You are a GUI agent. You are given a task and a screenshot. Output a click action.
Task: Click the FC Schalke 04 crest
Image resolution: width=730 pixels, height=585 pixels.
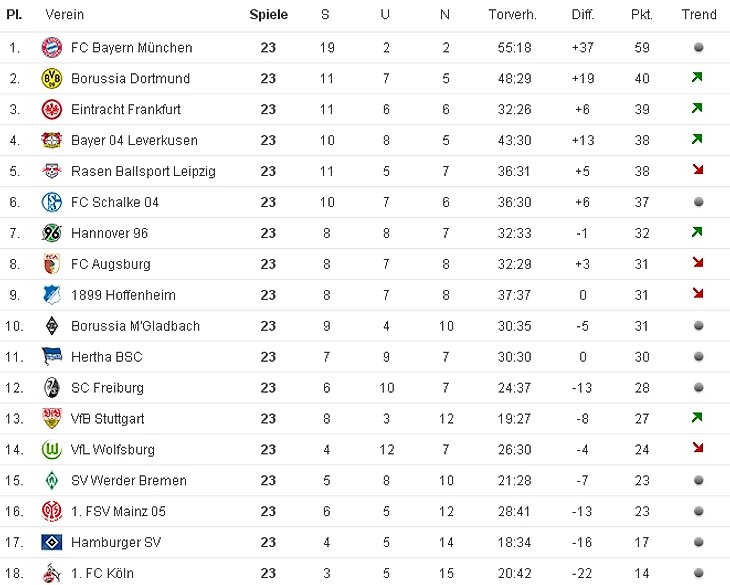(51, 202)
